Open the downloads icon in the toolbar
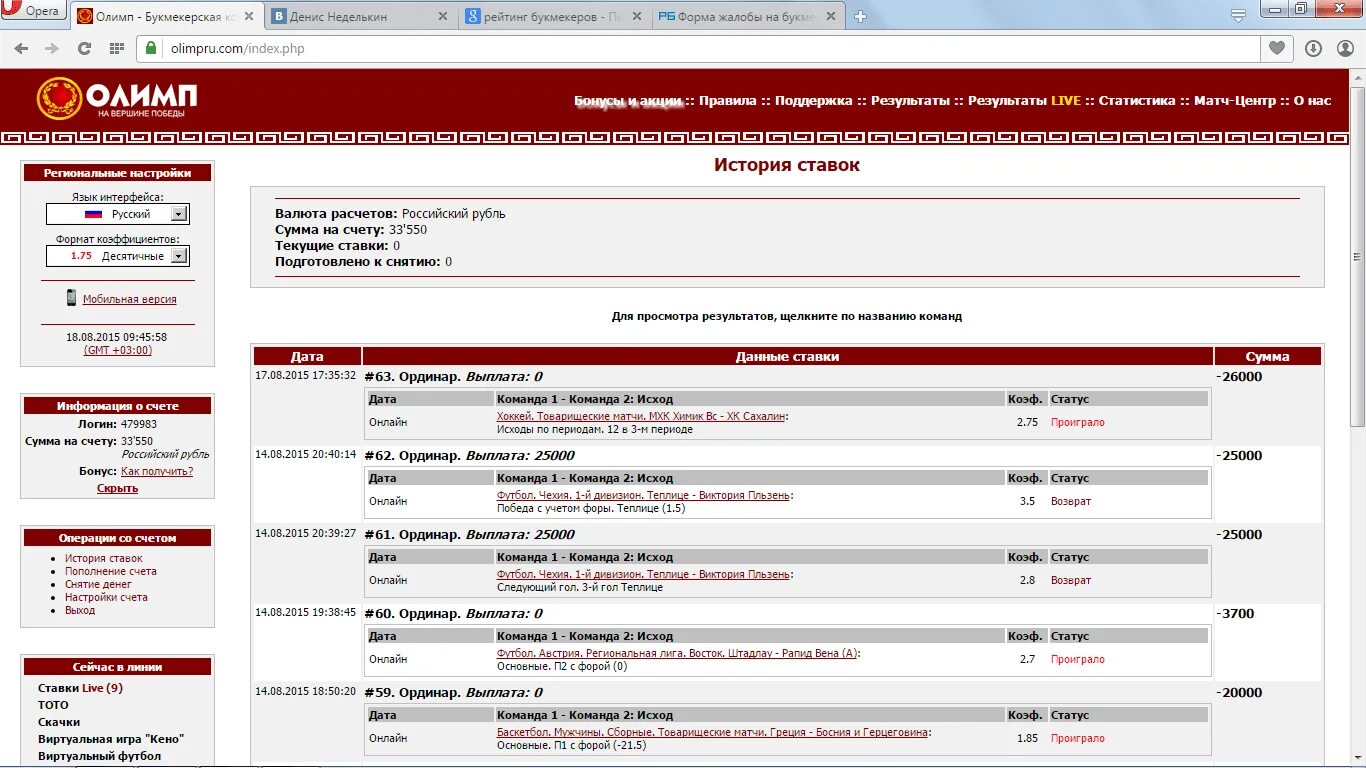The image size is (1366, 768). (x=1313, y=48)
